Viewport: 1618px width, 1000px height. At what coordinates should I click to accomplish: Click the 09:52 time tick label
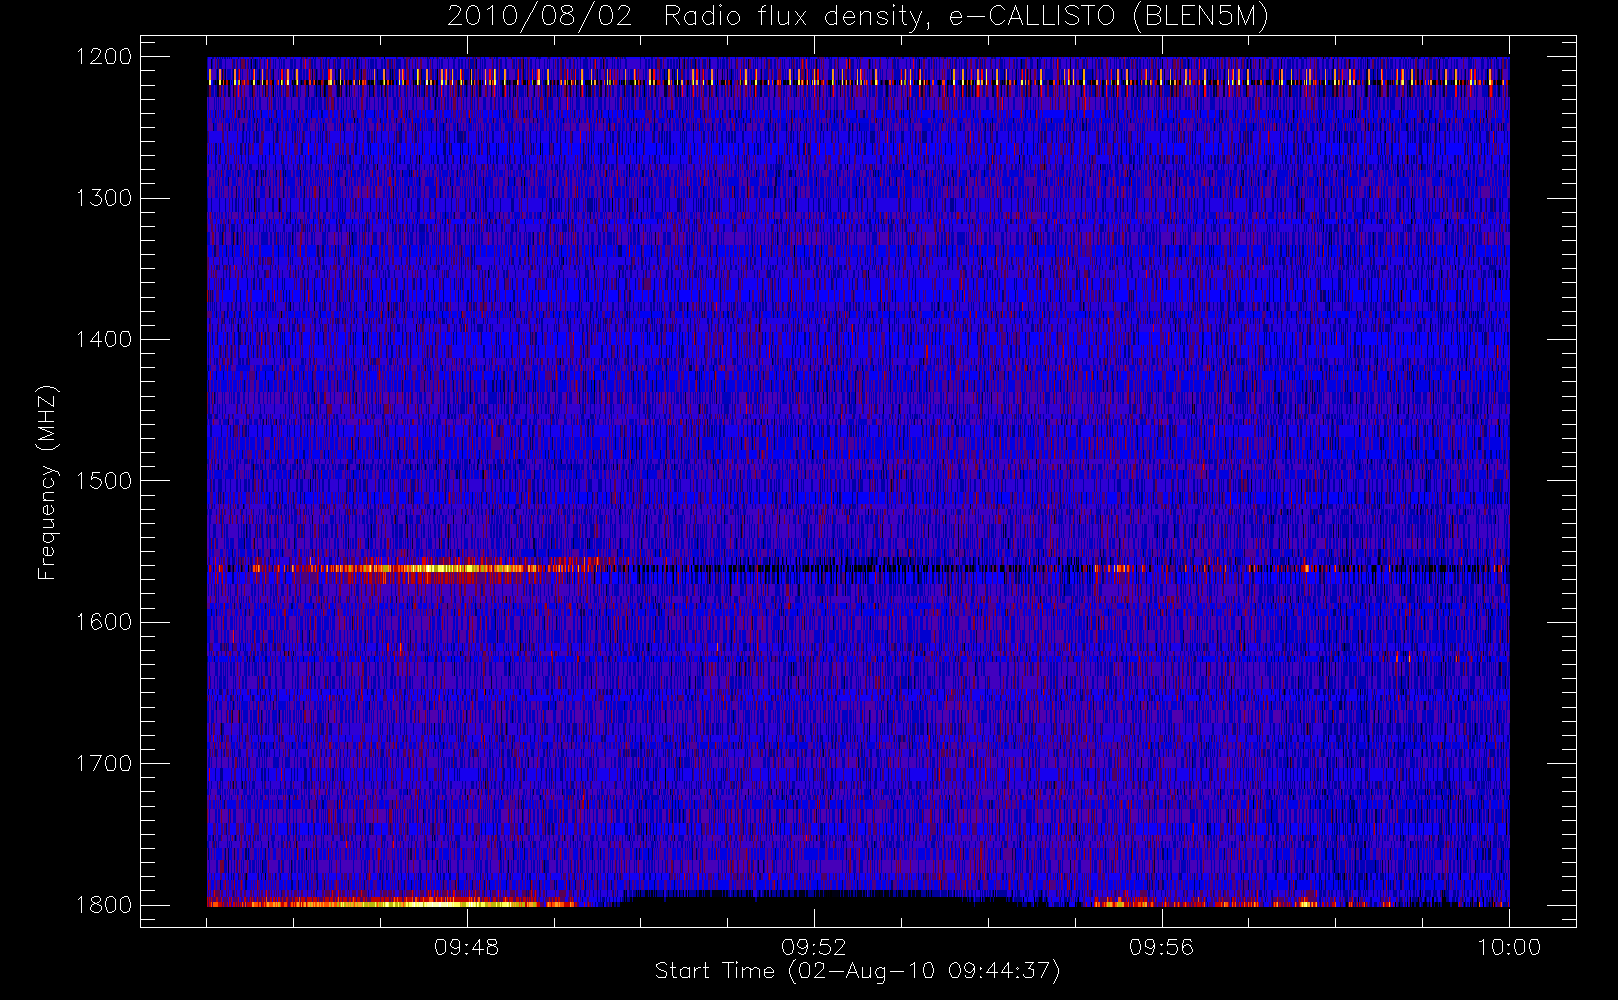814,947
